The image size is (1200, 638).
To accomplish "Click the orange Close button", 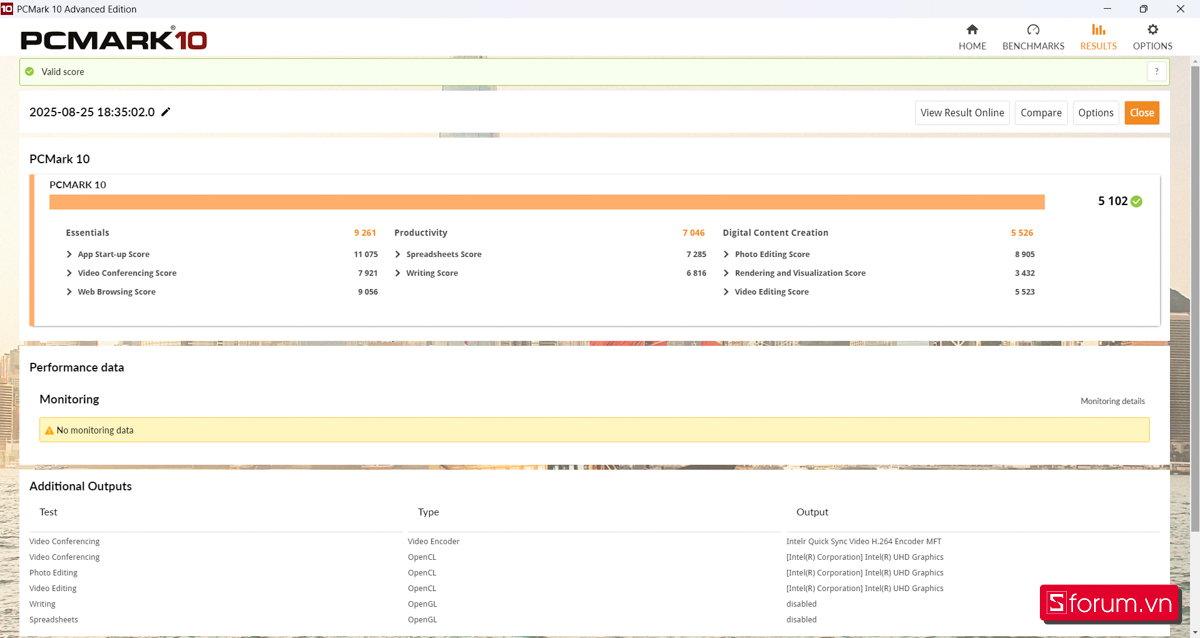I will [1142, 113].
